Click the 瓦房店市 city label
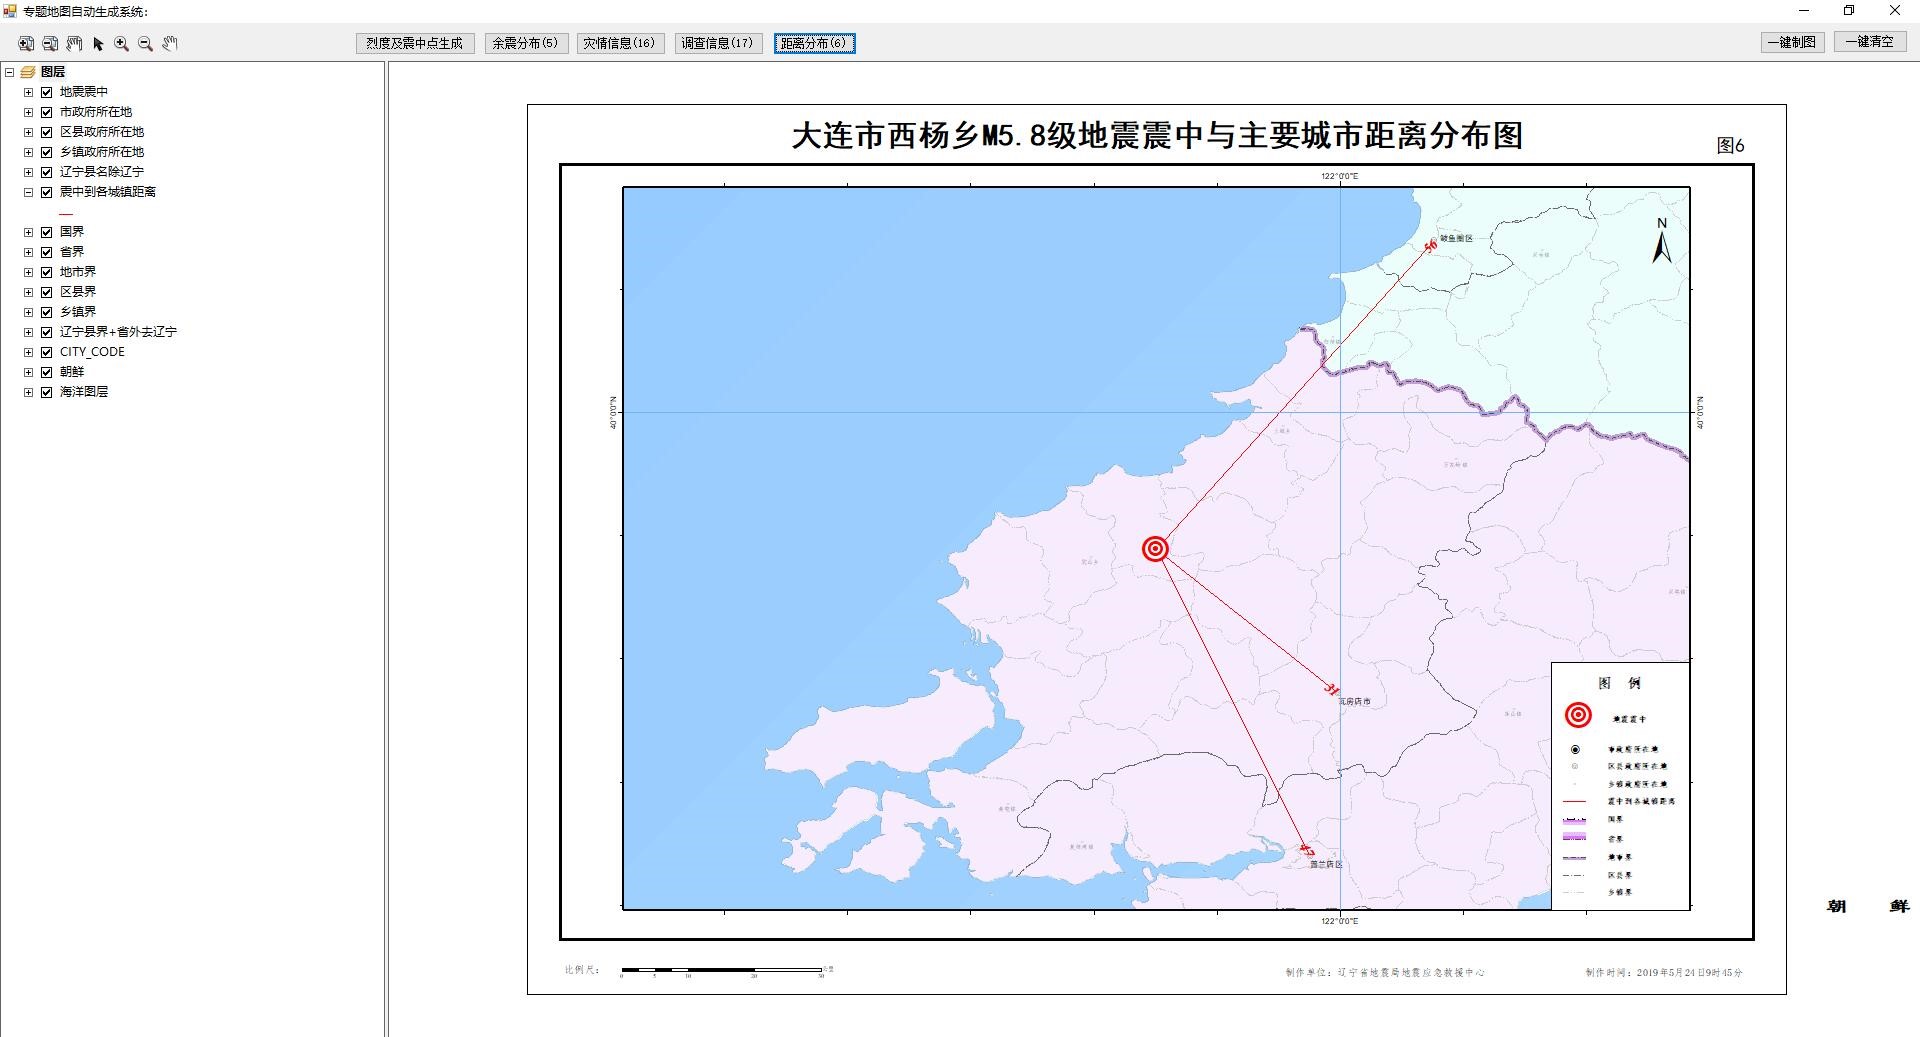Image resolution: width=1920 pixels, height=1037 pixels. point(1355,702)
